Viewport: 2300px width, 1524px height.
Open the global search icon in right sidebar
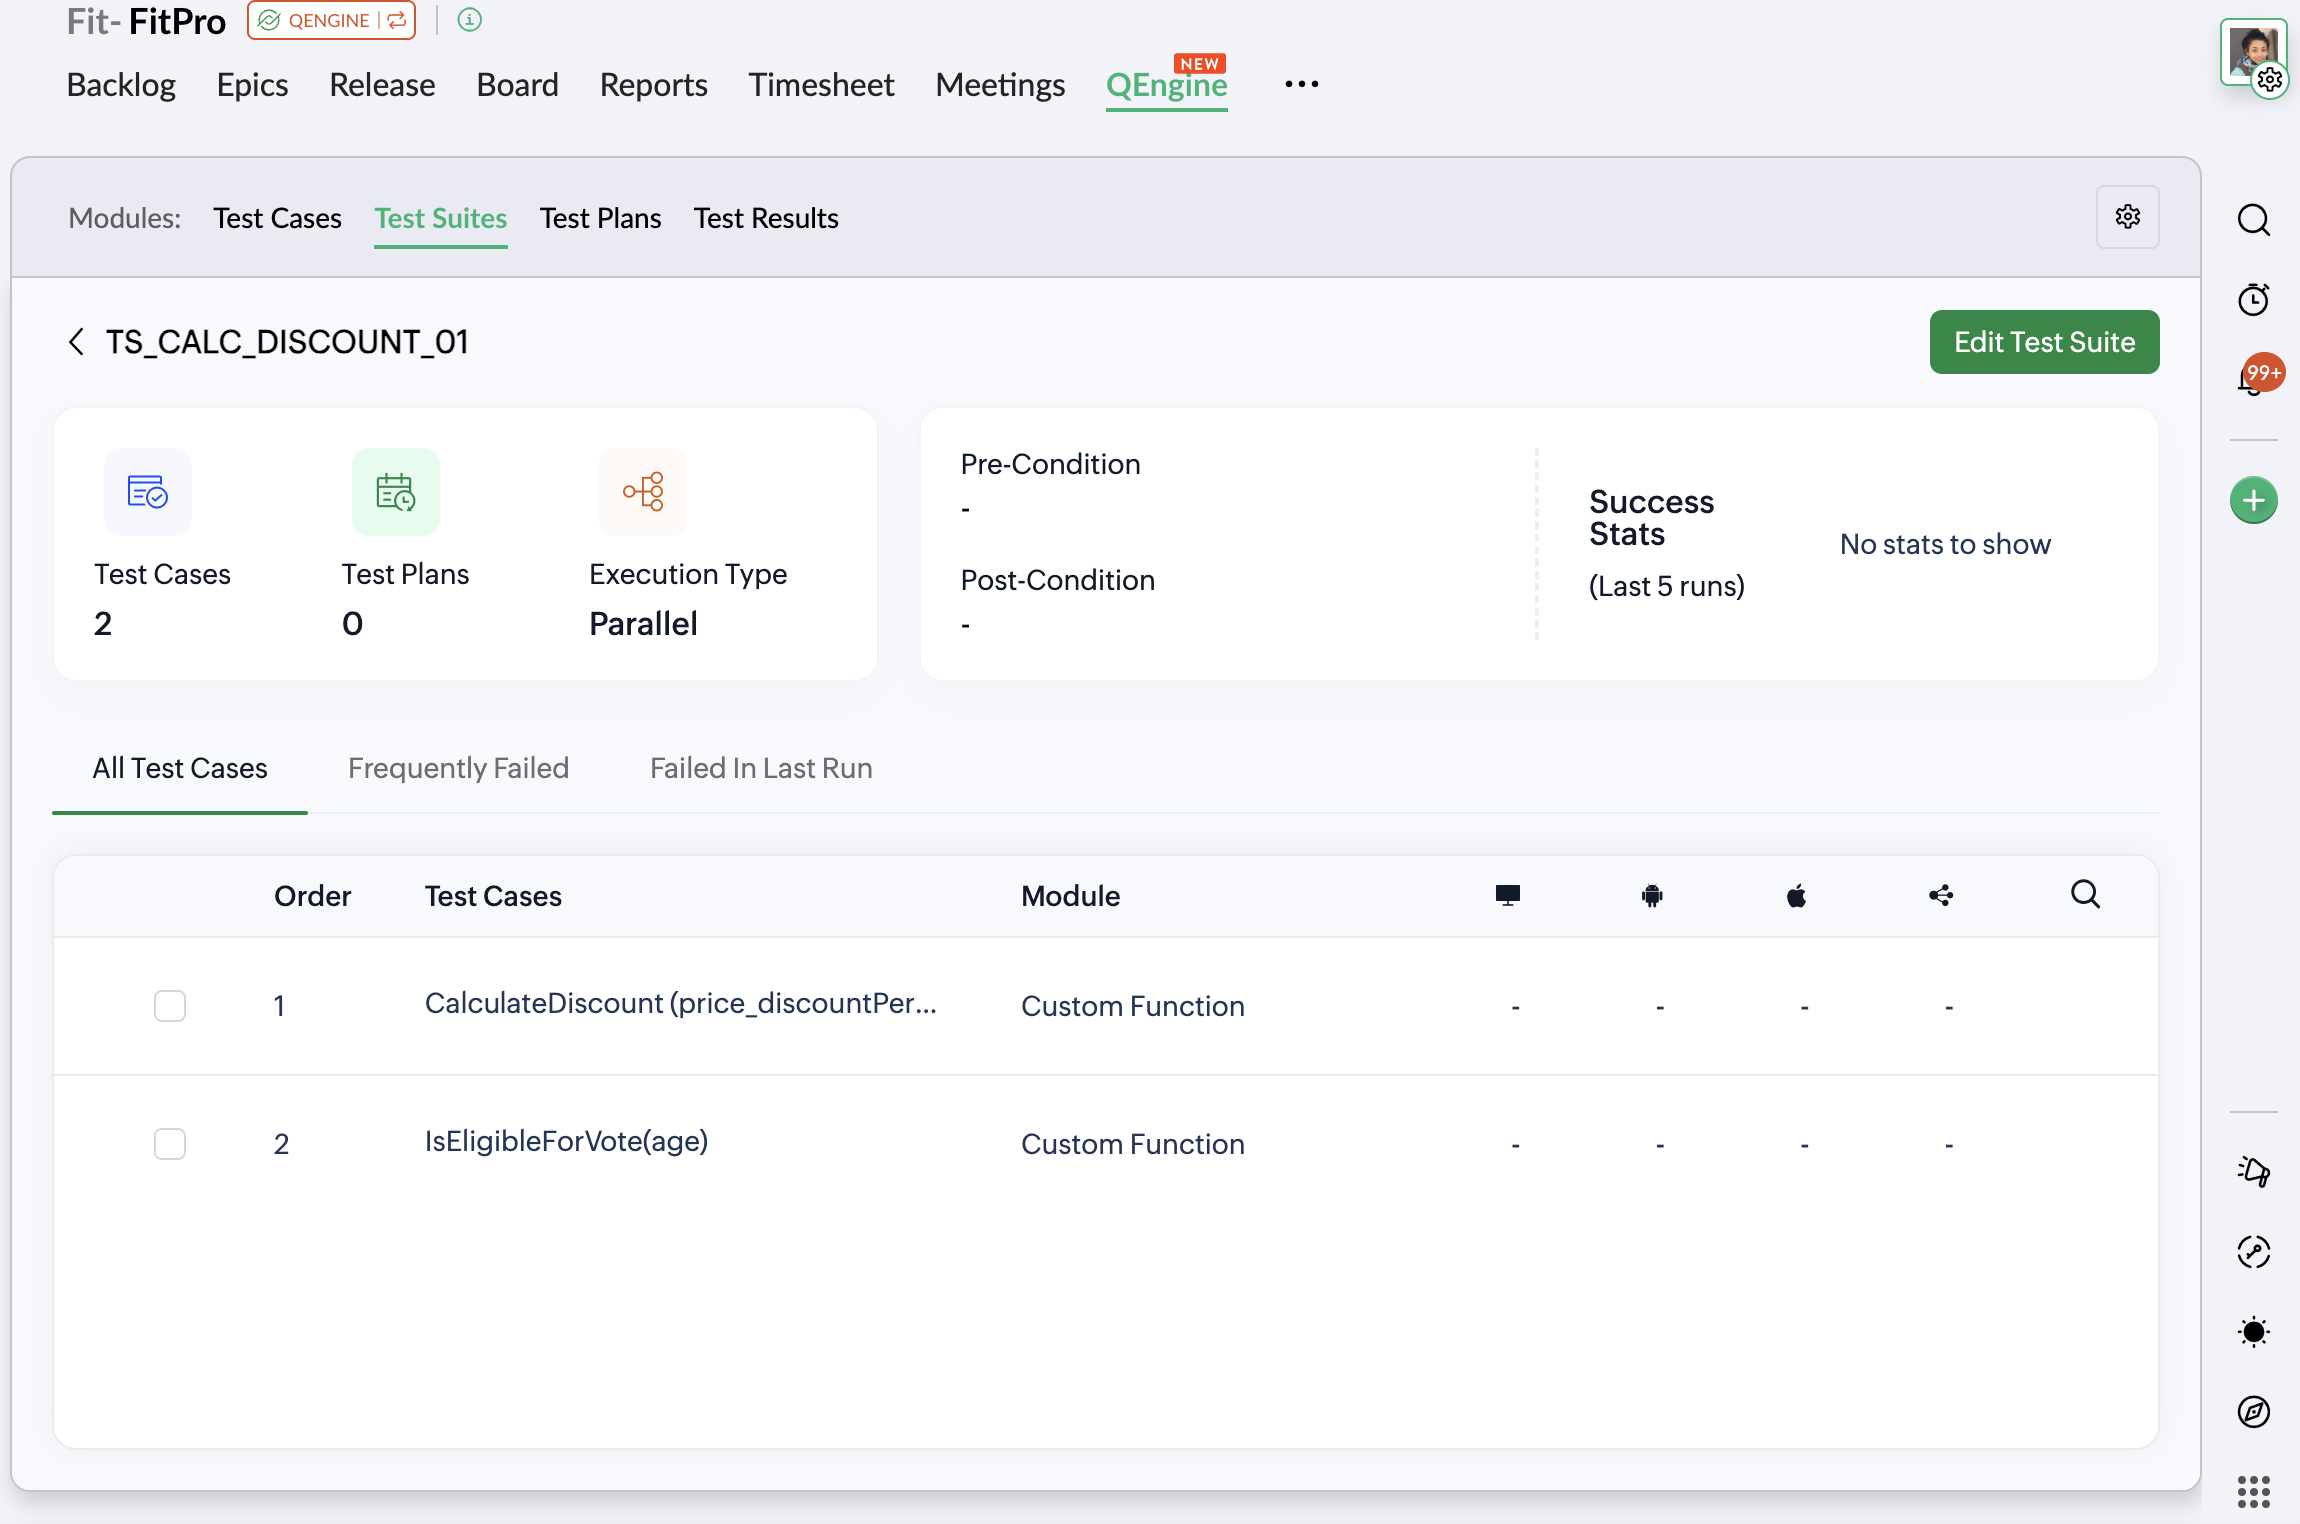click(2253, 219)
